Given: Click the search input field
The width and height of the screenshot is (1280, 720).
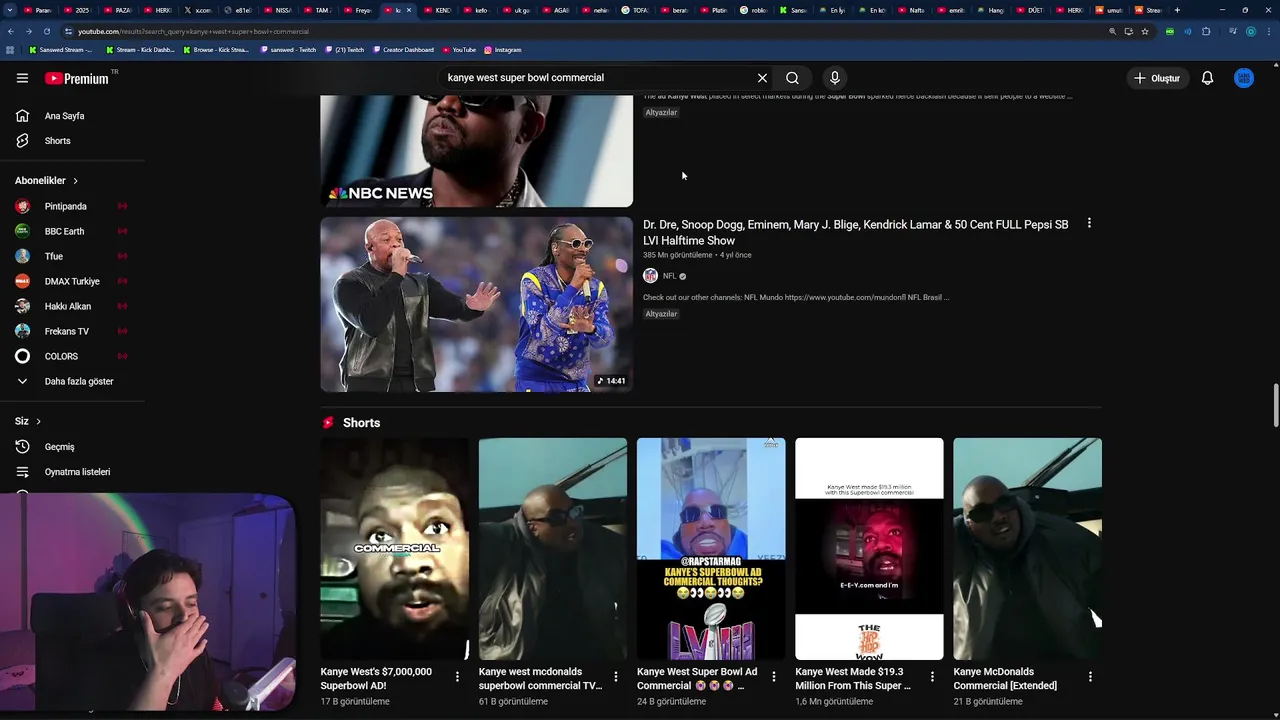Looking at the screenshot, I should [596, 78].
